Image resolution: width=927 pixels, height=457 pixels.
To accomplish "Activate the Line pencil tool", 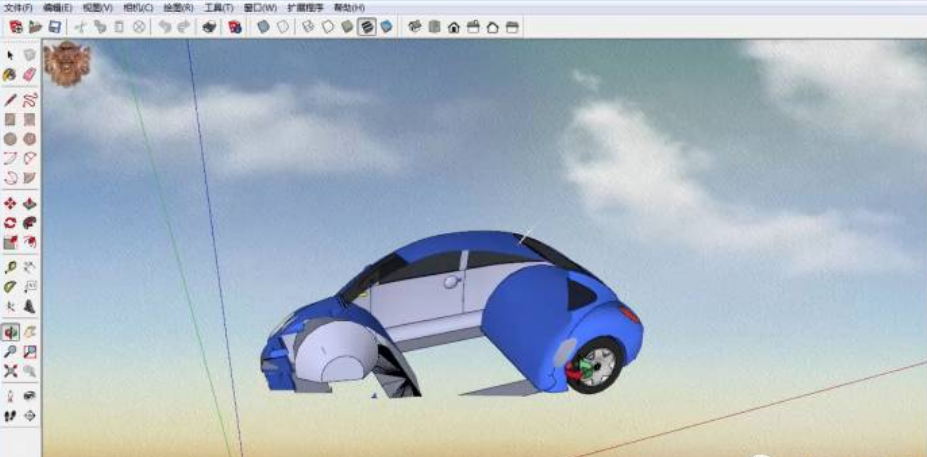I will pos(10,100).
